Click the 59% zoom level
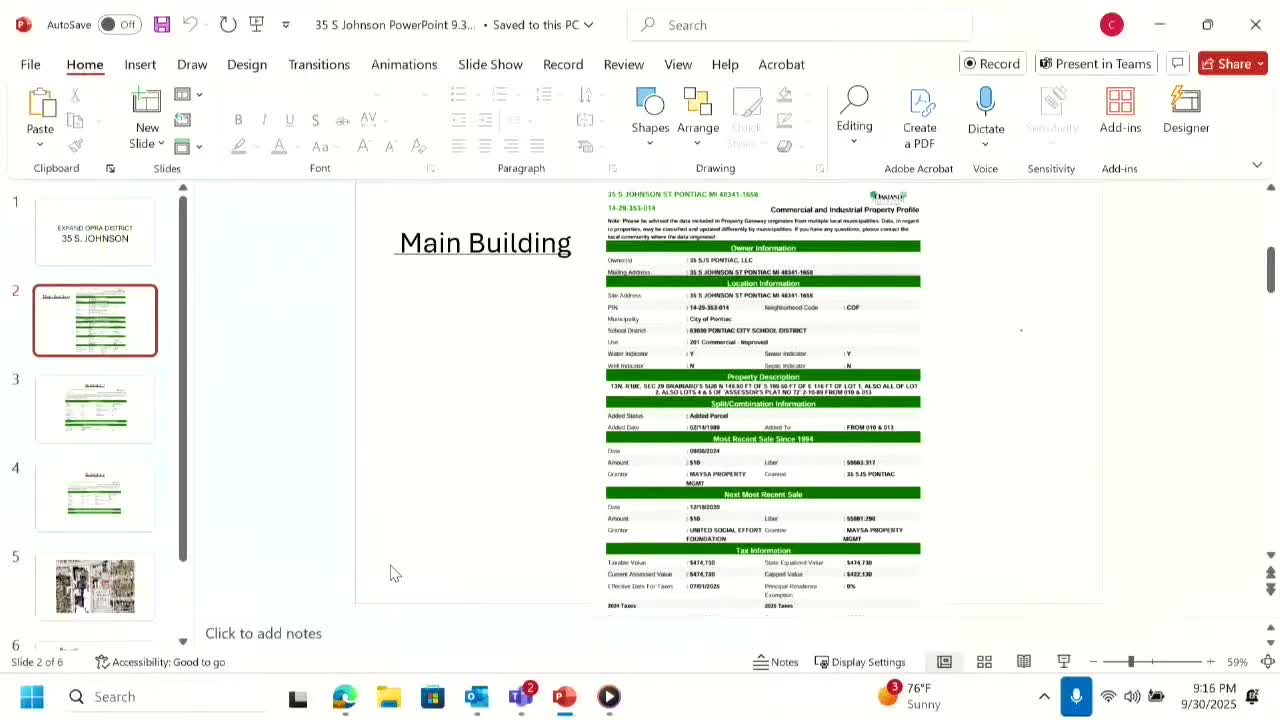 pyautogui.click(x=1238, y=662)
